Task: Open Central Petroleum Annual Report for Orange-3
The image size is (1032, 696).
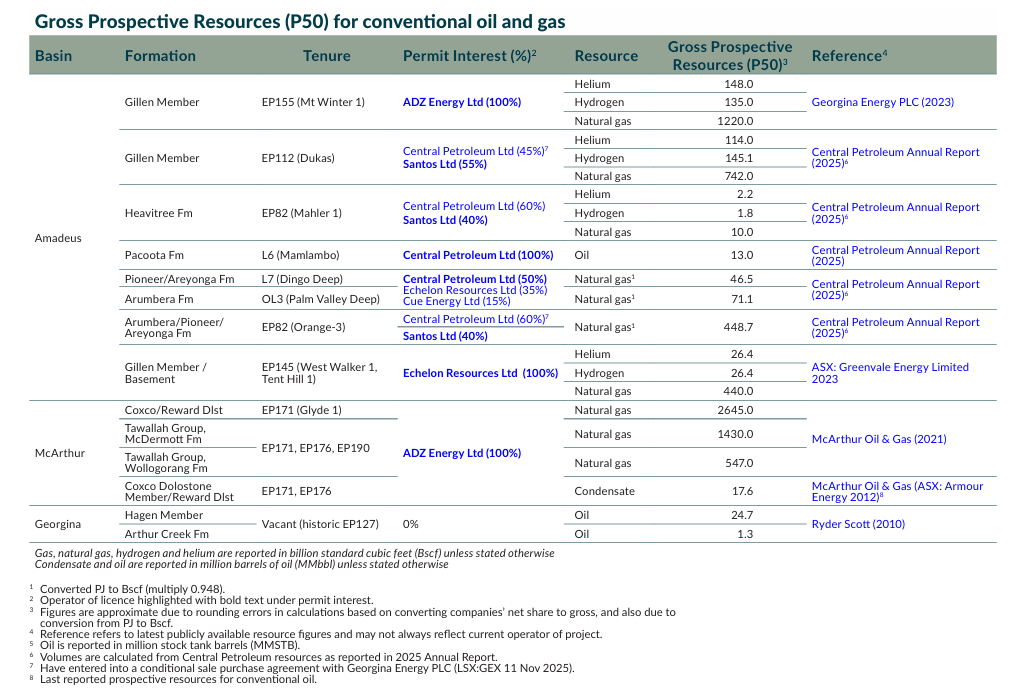Action: click(x=895, y=327)
